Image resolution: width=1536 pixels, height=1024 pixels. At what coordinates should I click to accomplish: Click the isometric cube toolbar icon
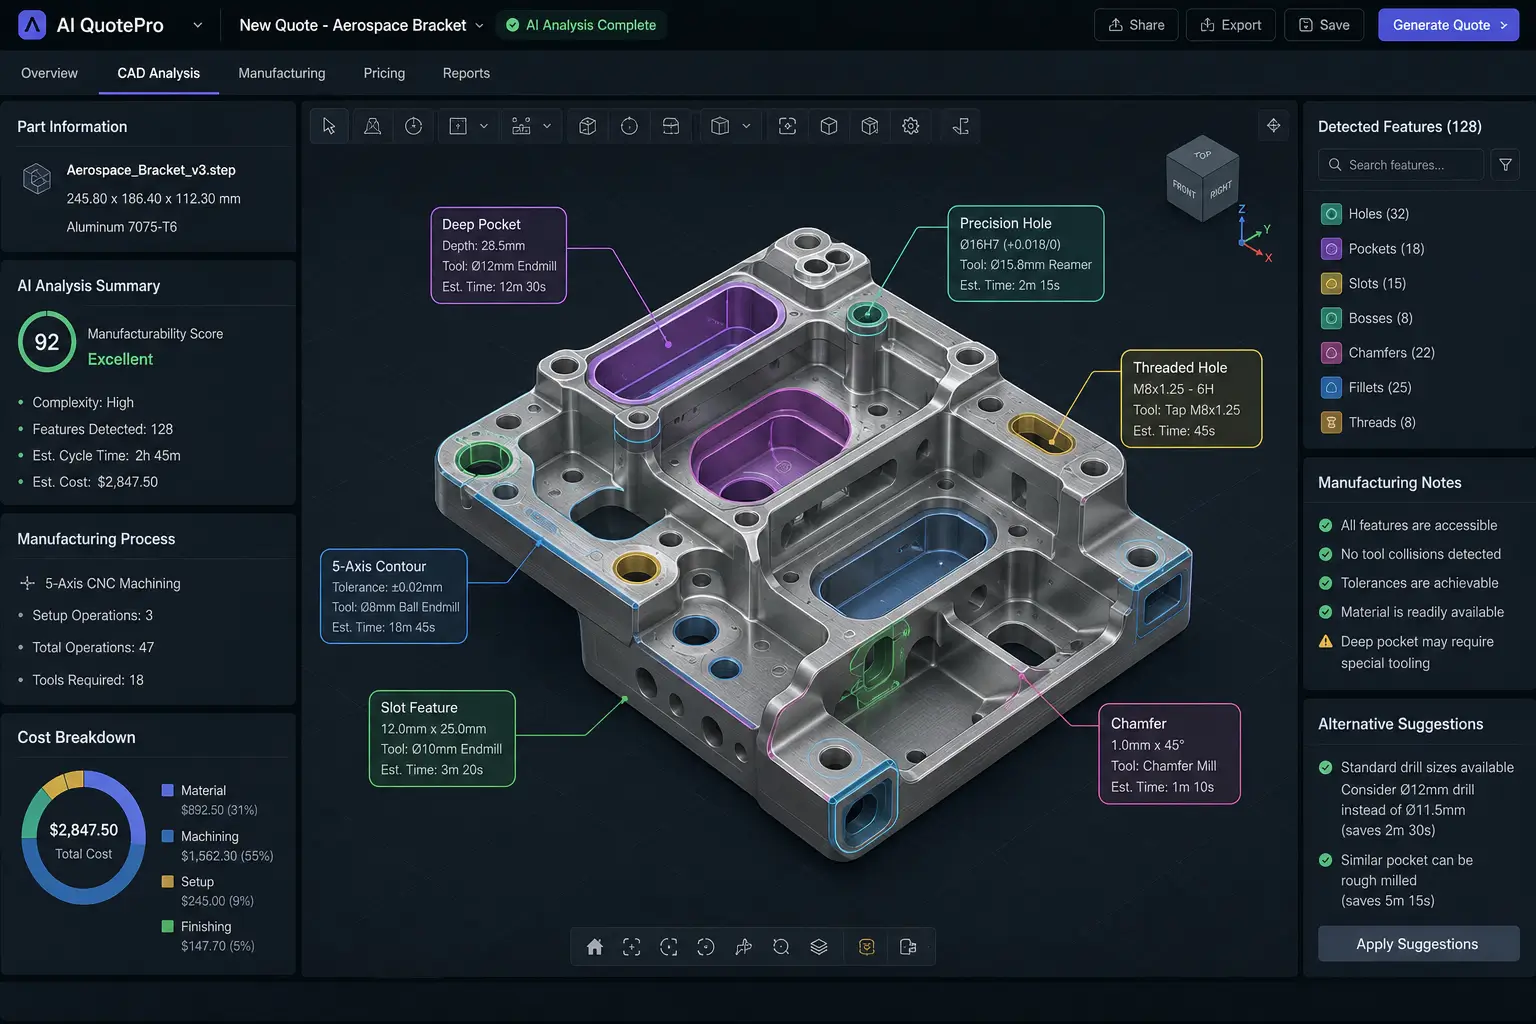coord(588,126)
